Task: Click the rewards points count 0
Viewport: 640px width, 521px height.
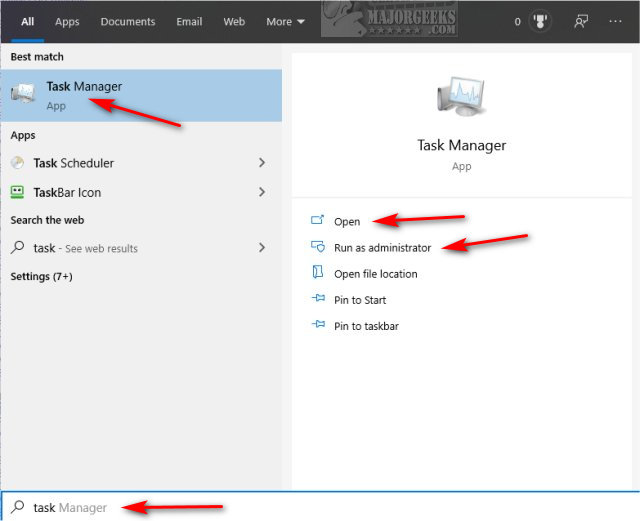Action: coord(518,22)
